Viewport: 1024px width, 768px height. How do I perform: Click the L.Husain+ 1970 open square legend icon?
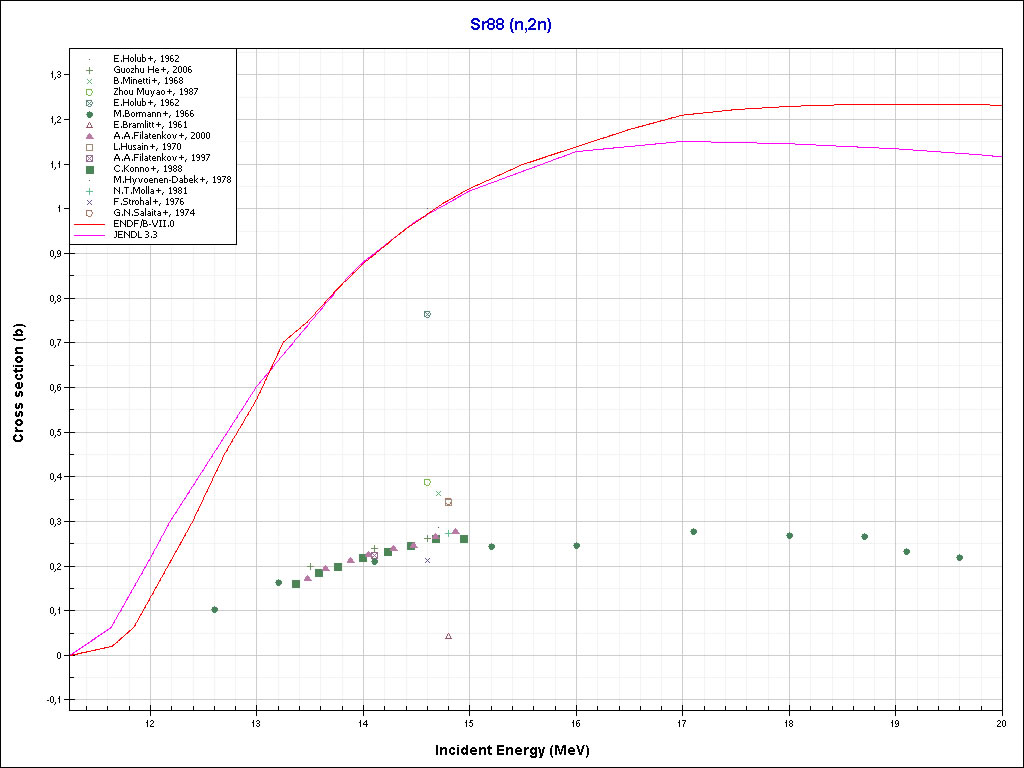[89, 147]
